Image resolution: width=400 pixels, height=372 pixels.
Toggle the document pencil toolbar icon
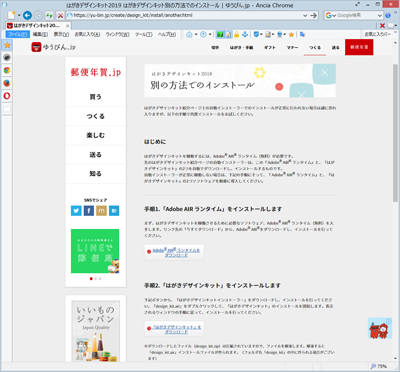tap(228, 34)
